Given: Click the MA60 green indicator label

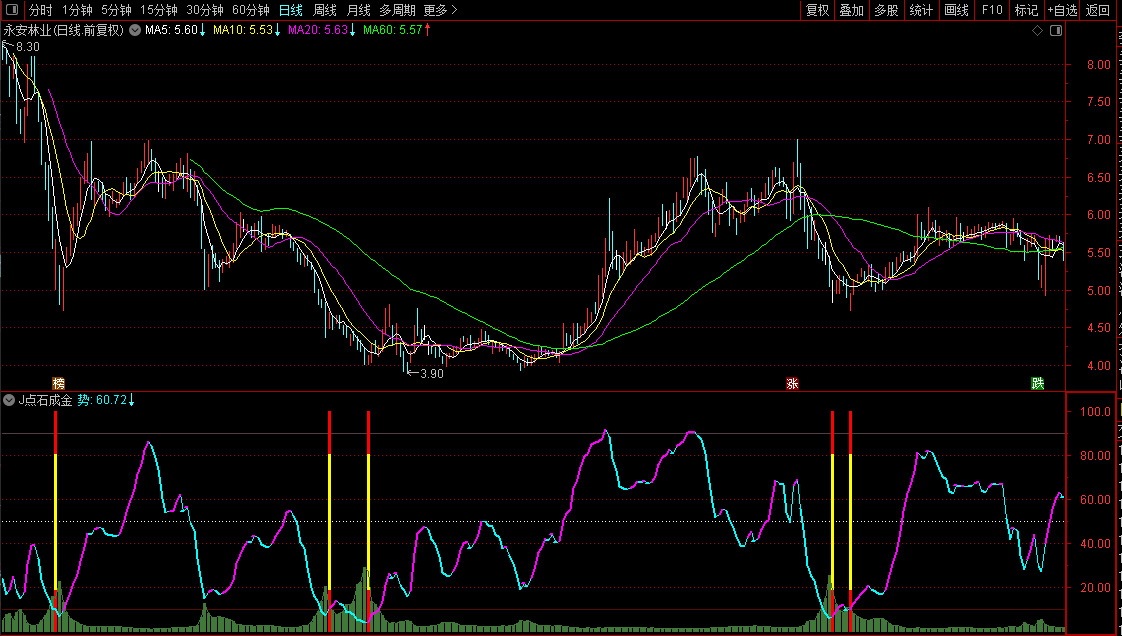Looking at the screenshot, I should [396, 31].
